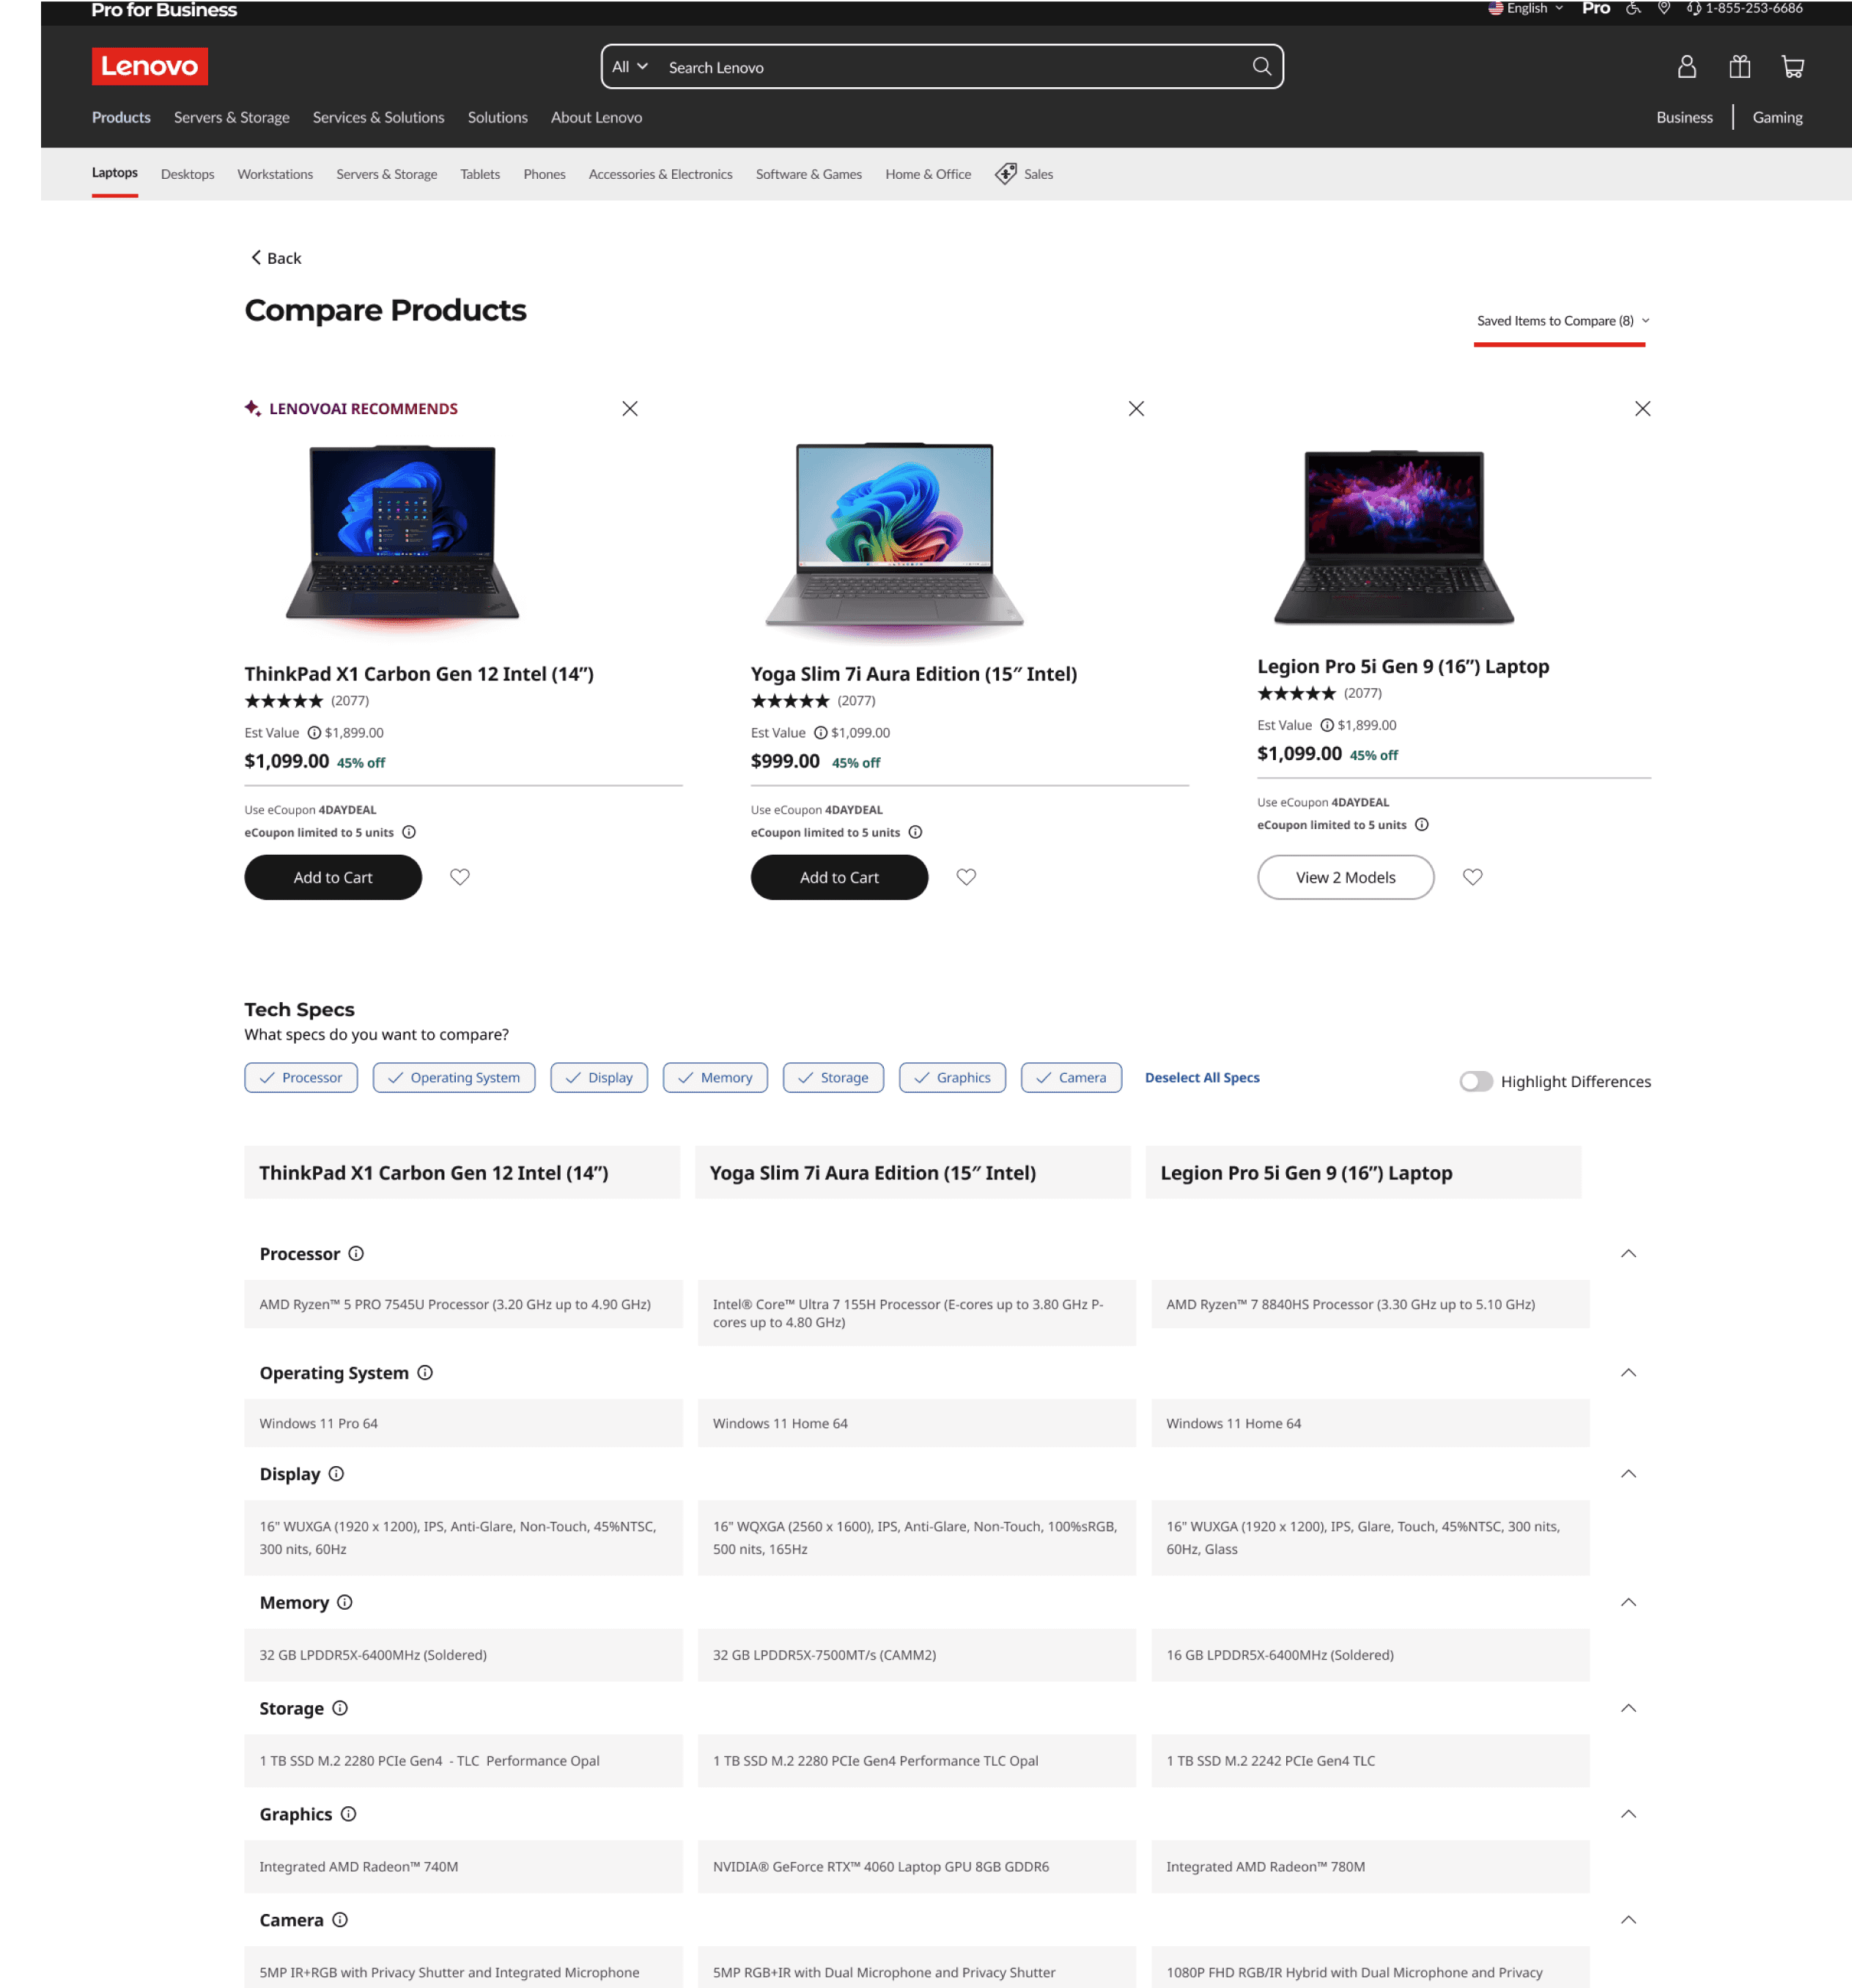This screenshot has height=1988, width=1852.
Task: Uncheck the Processor spec filter
Action: click(301, 1077)
